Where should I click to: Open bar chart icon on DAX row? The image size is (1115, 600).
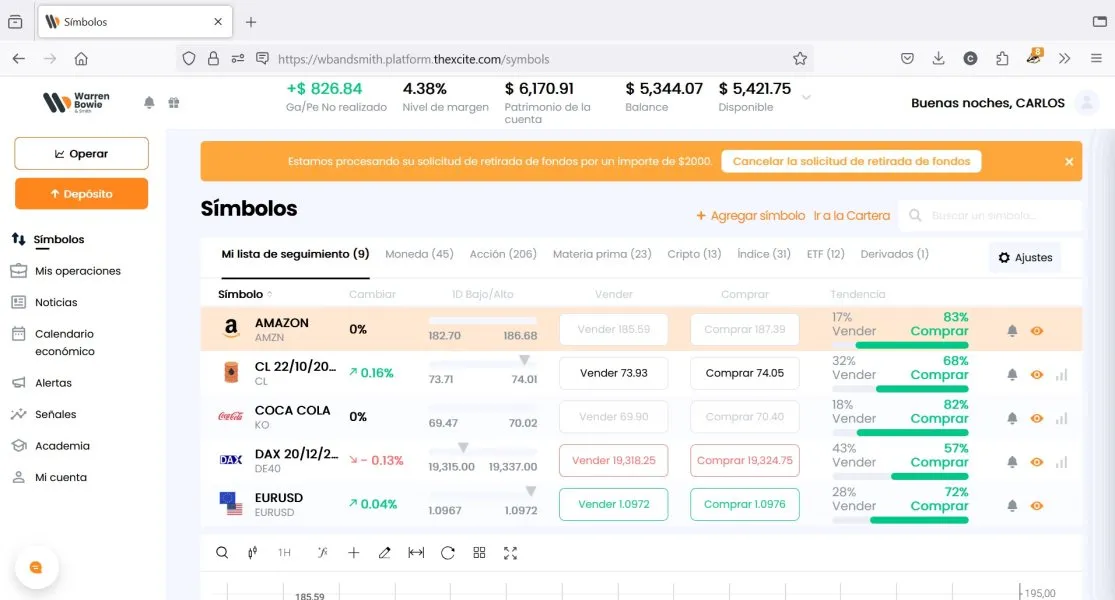click(1062, 462)
